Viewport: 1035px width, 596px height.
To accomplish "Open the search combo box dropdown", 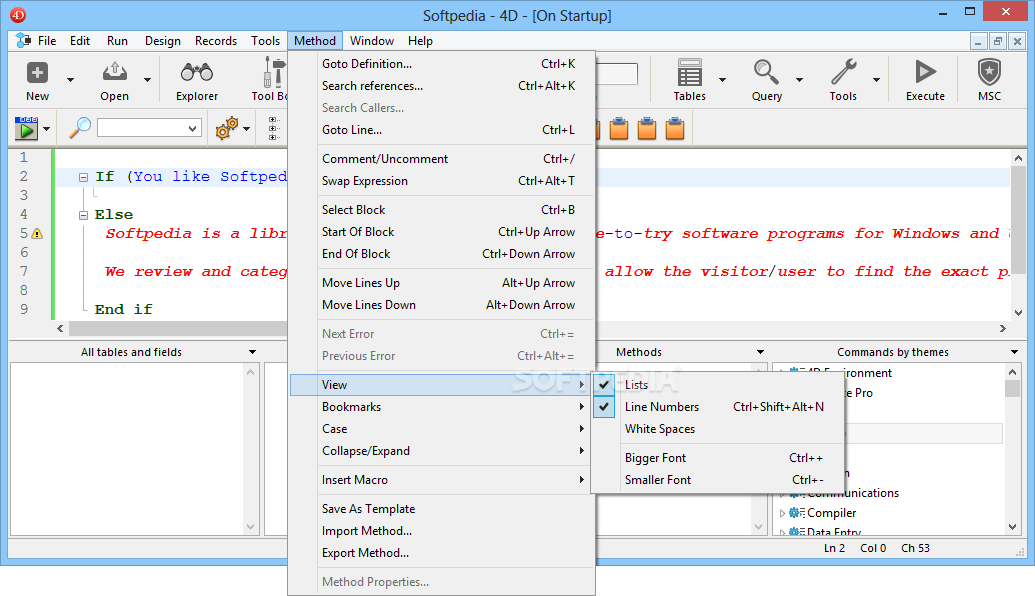I will [193, 128].
